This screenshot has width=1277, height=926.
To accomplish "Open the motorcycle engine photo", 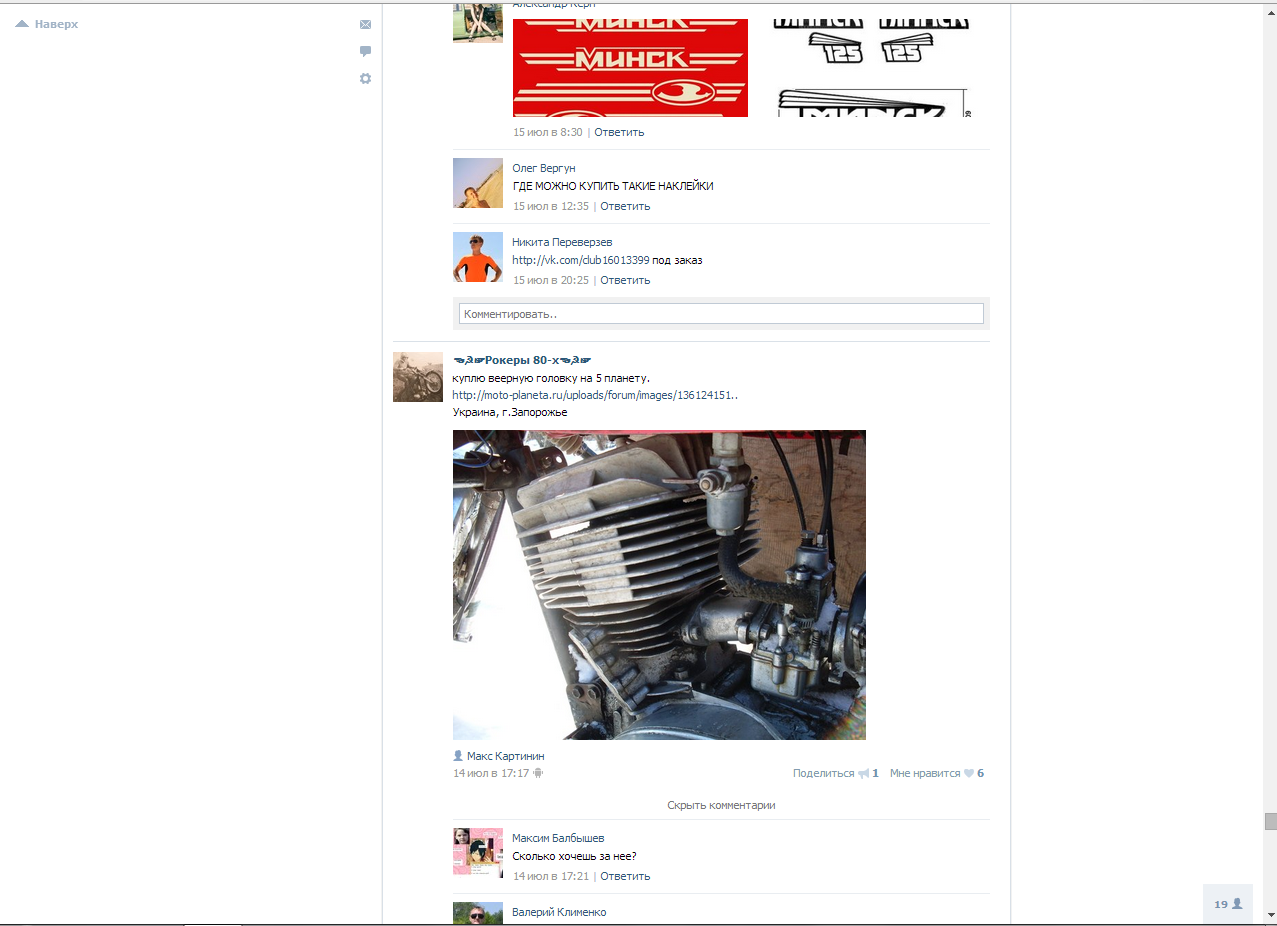I will coord(659,585).
